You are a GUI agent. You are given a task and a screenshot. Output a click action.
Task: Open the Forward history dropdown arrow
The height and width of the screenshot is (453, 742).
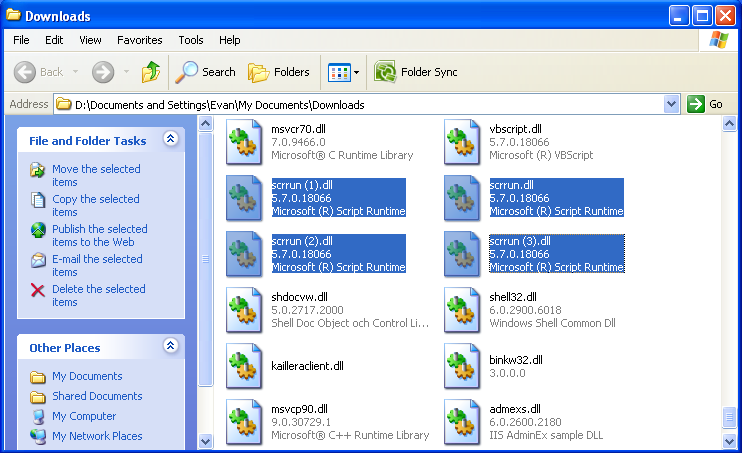click(126, 72)
